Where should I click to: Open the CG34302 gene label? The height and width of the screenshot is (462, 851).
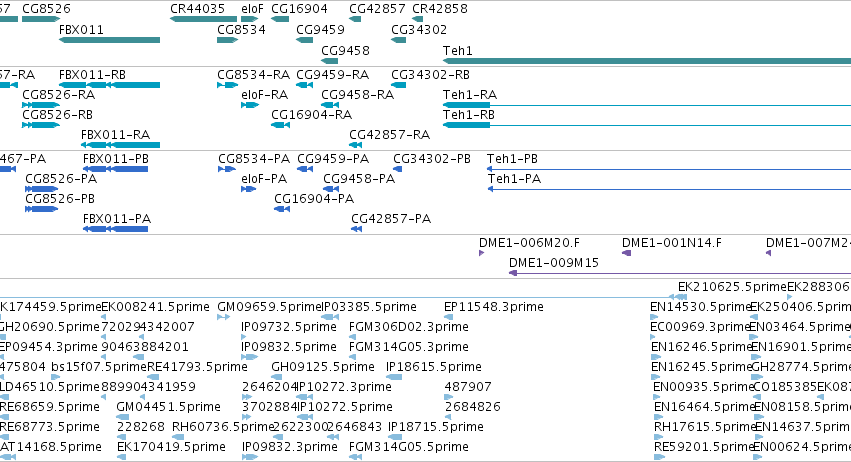[x=419, y=30]
